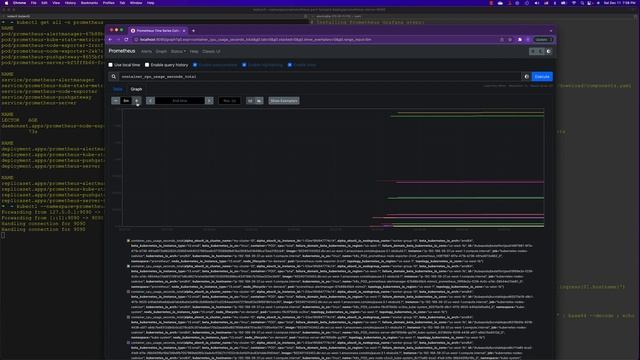Select the browser-preferred theme icon

[x=549, y=51]
